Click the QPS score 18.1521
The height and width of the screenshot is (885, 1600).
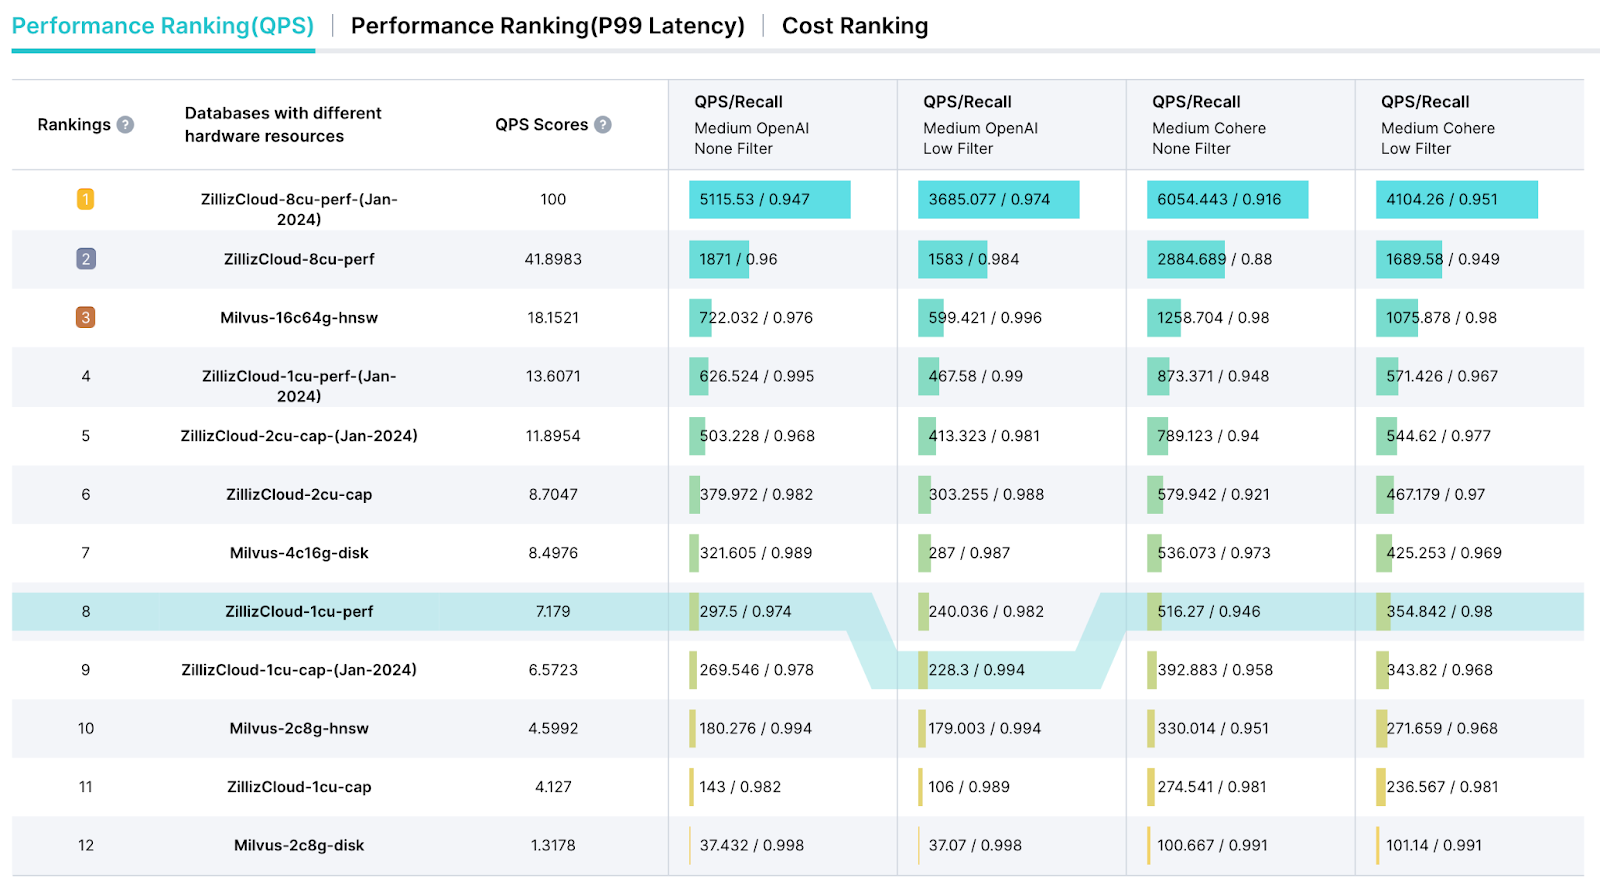(553, 318)
